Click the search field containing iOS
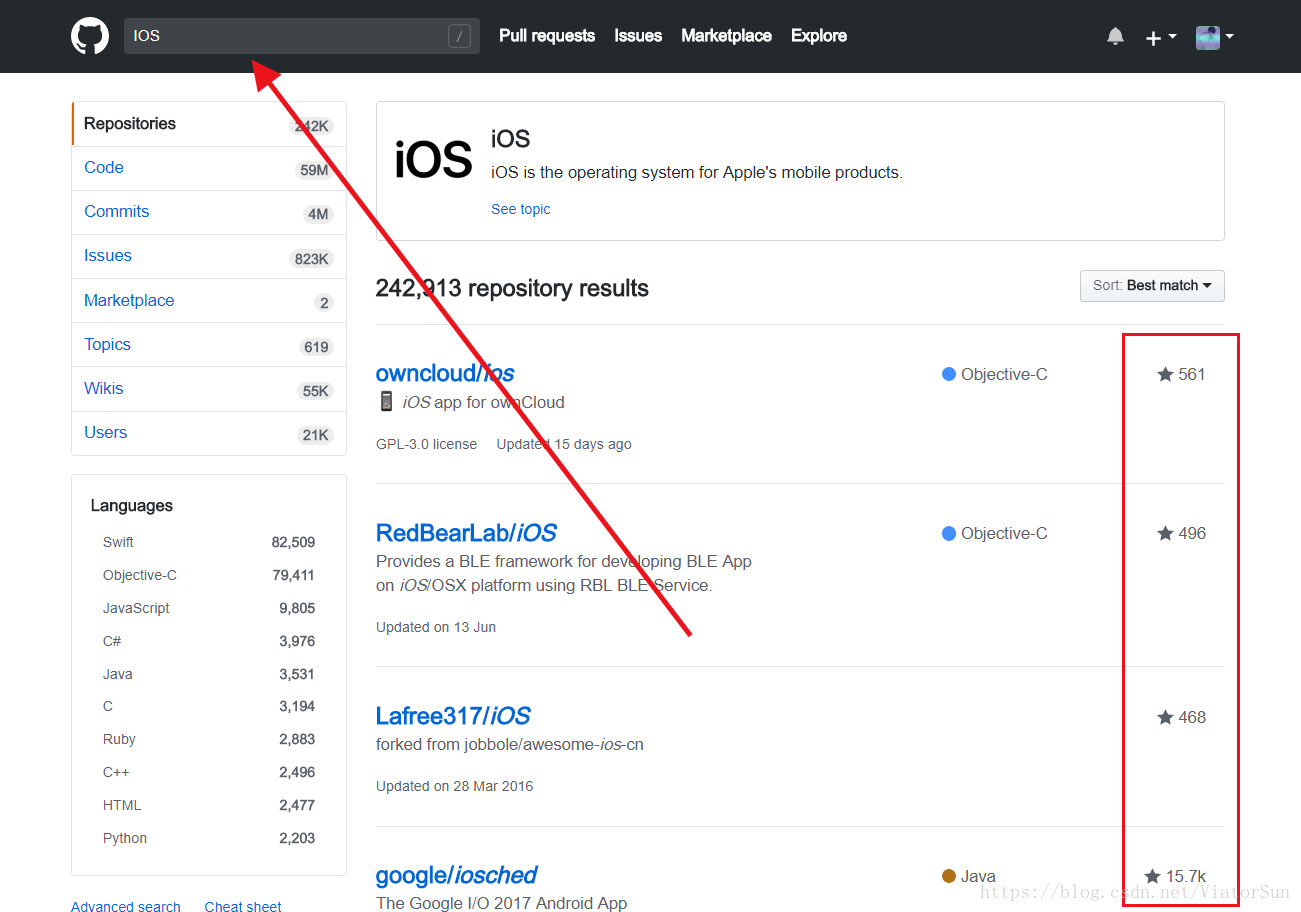 302,36
